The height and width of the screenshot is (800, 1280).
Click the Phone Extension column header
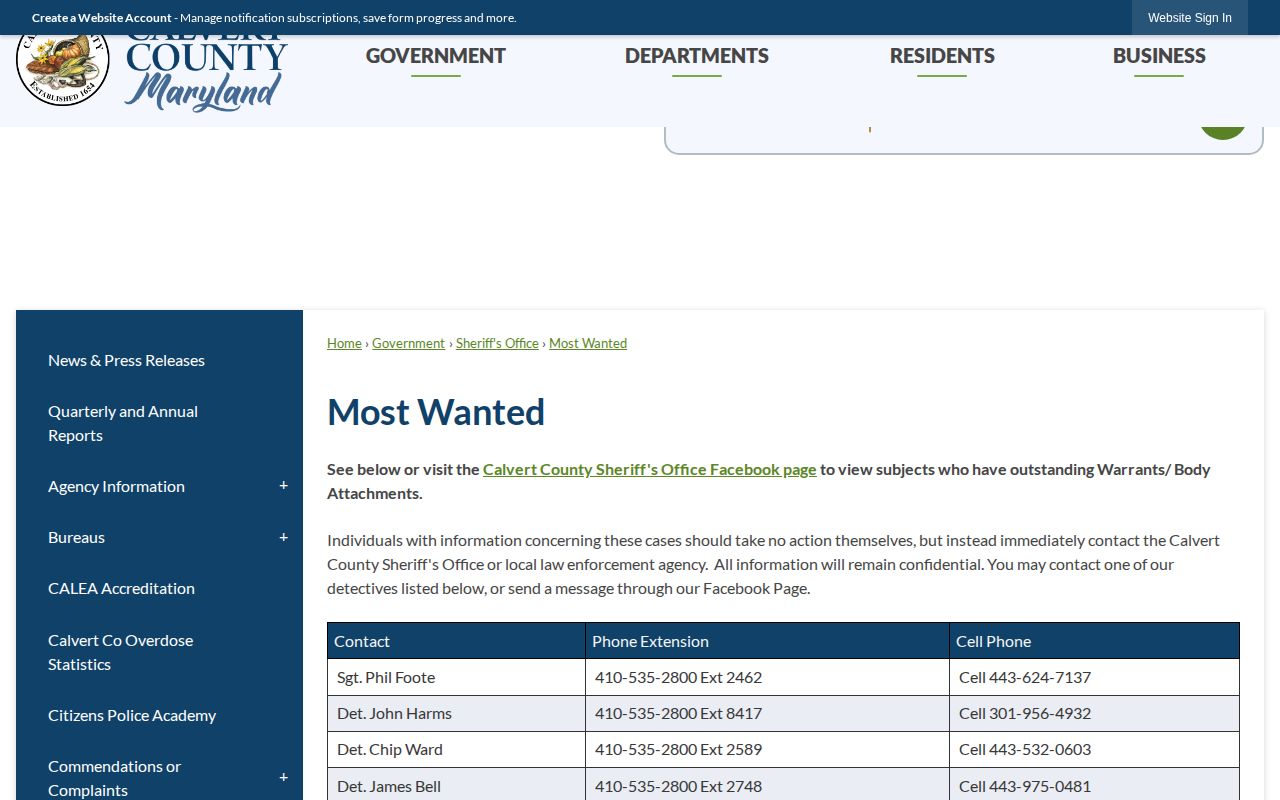tap(767, 641)
